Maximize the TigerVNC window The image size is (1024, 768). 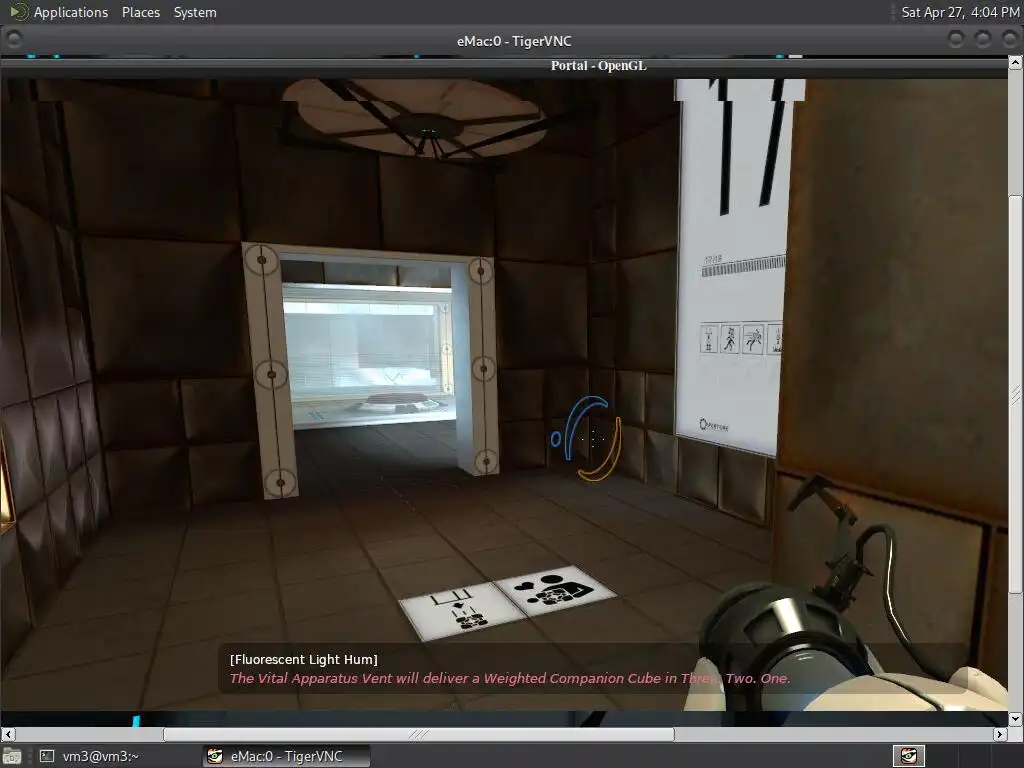pos(983,40)
